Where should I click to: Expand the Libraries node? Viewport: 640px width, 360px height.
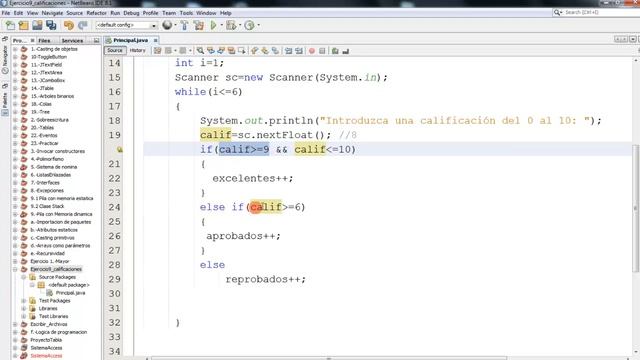pos(24,309)
